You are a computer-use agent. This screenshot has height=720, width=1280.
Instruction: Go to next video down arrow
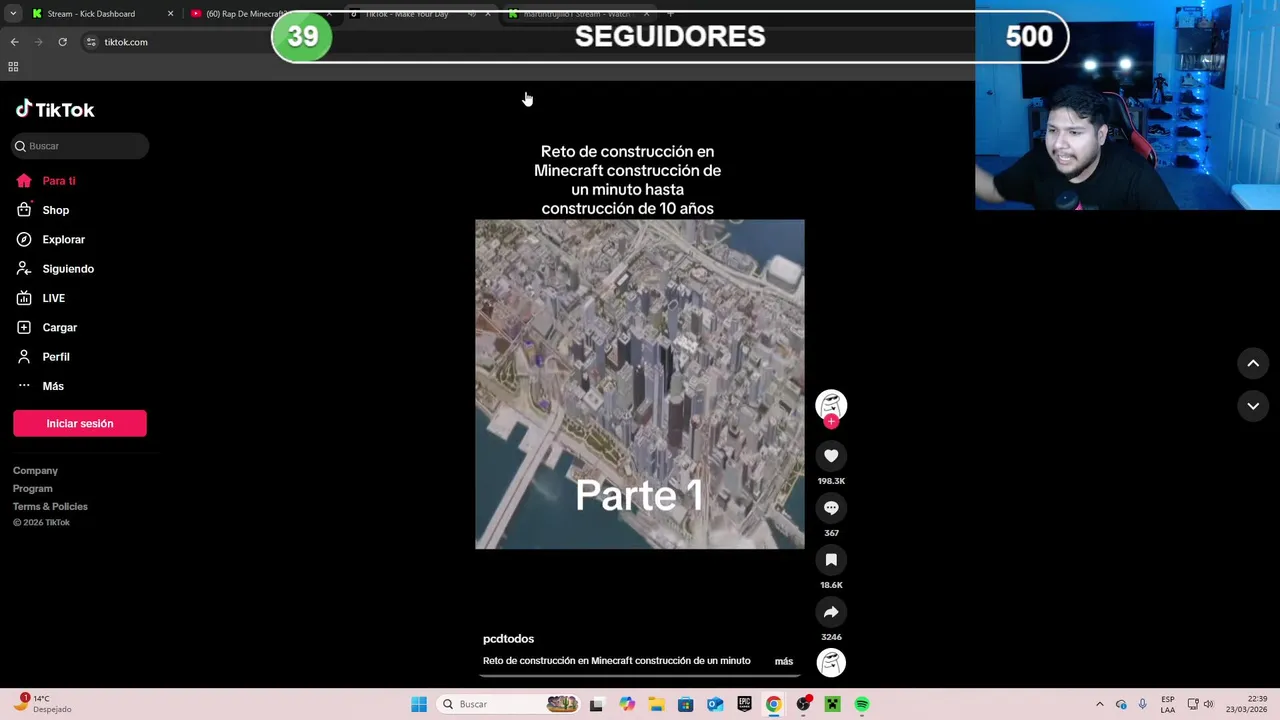tap(1253, 406)
